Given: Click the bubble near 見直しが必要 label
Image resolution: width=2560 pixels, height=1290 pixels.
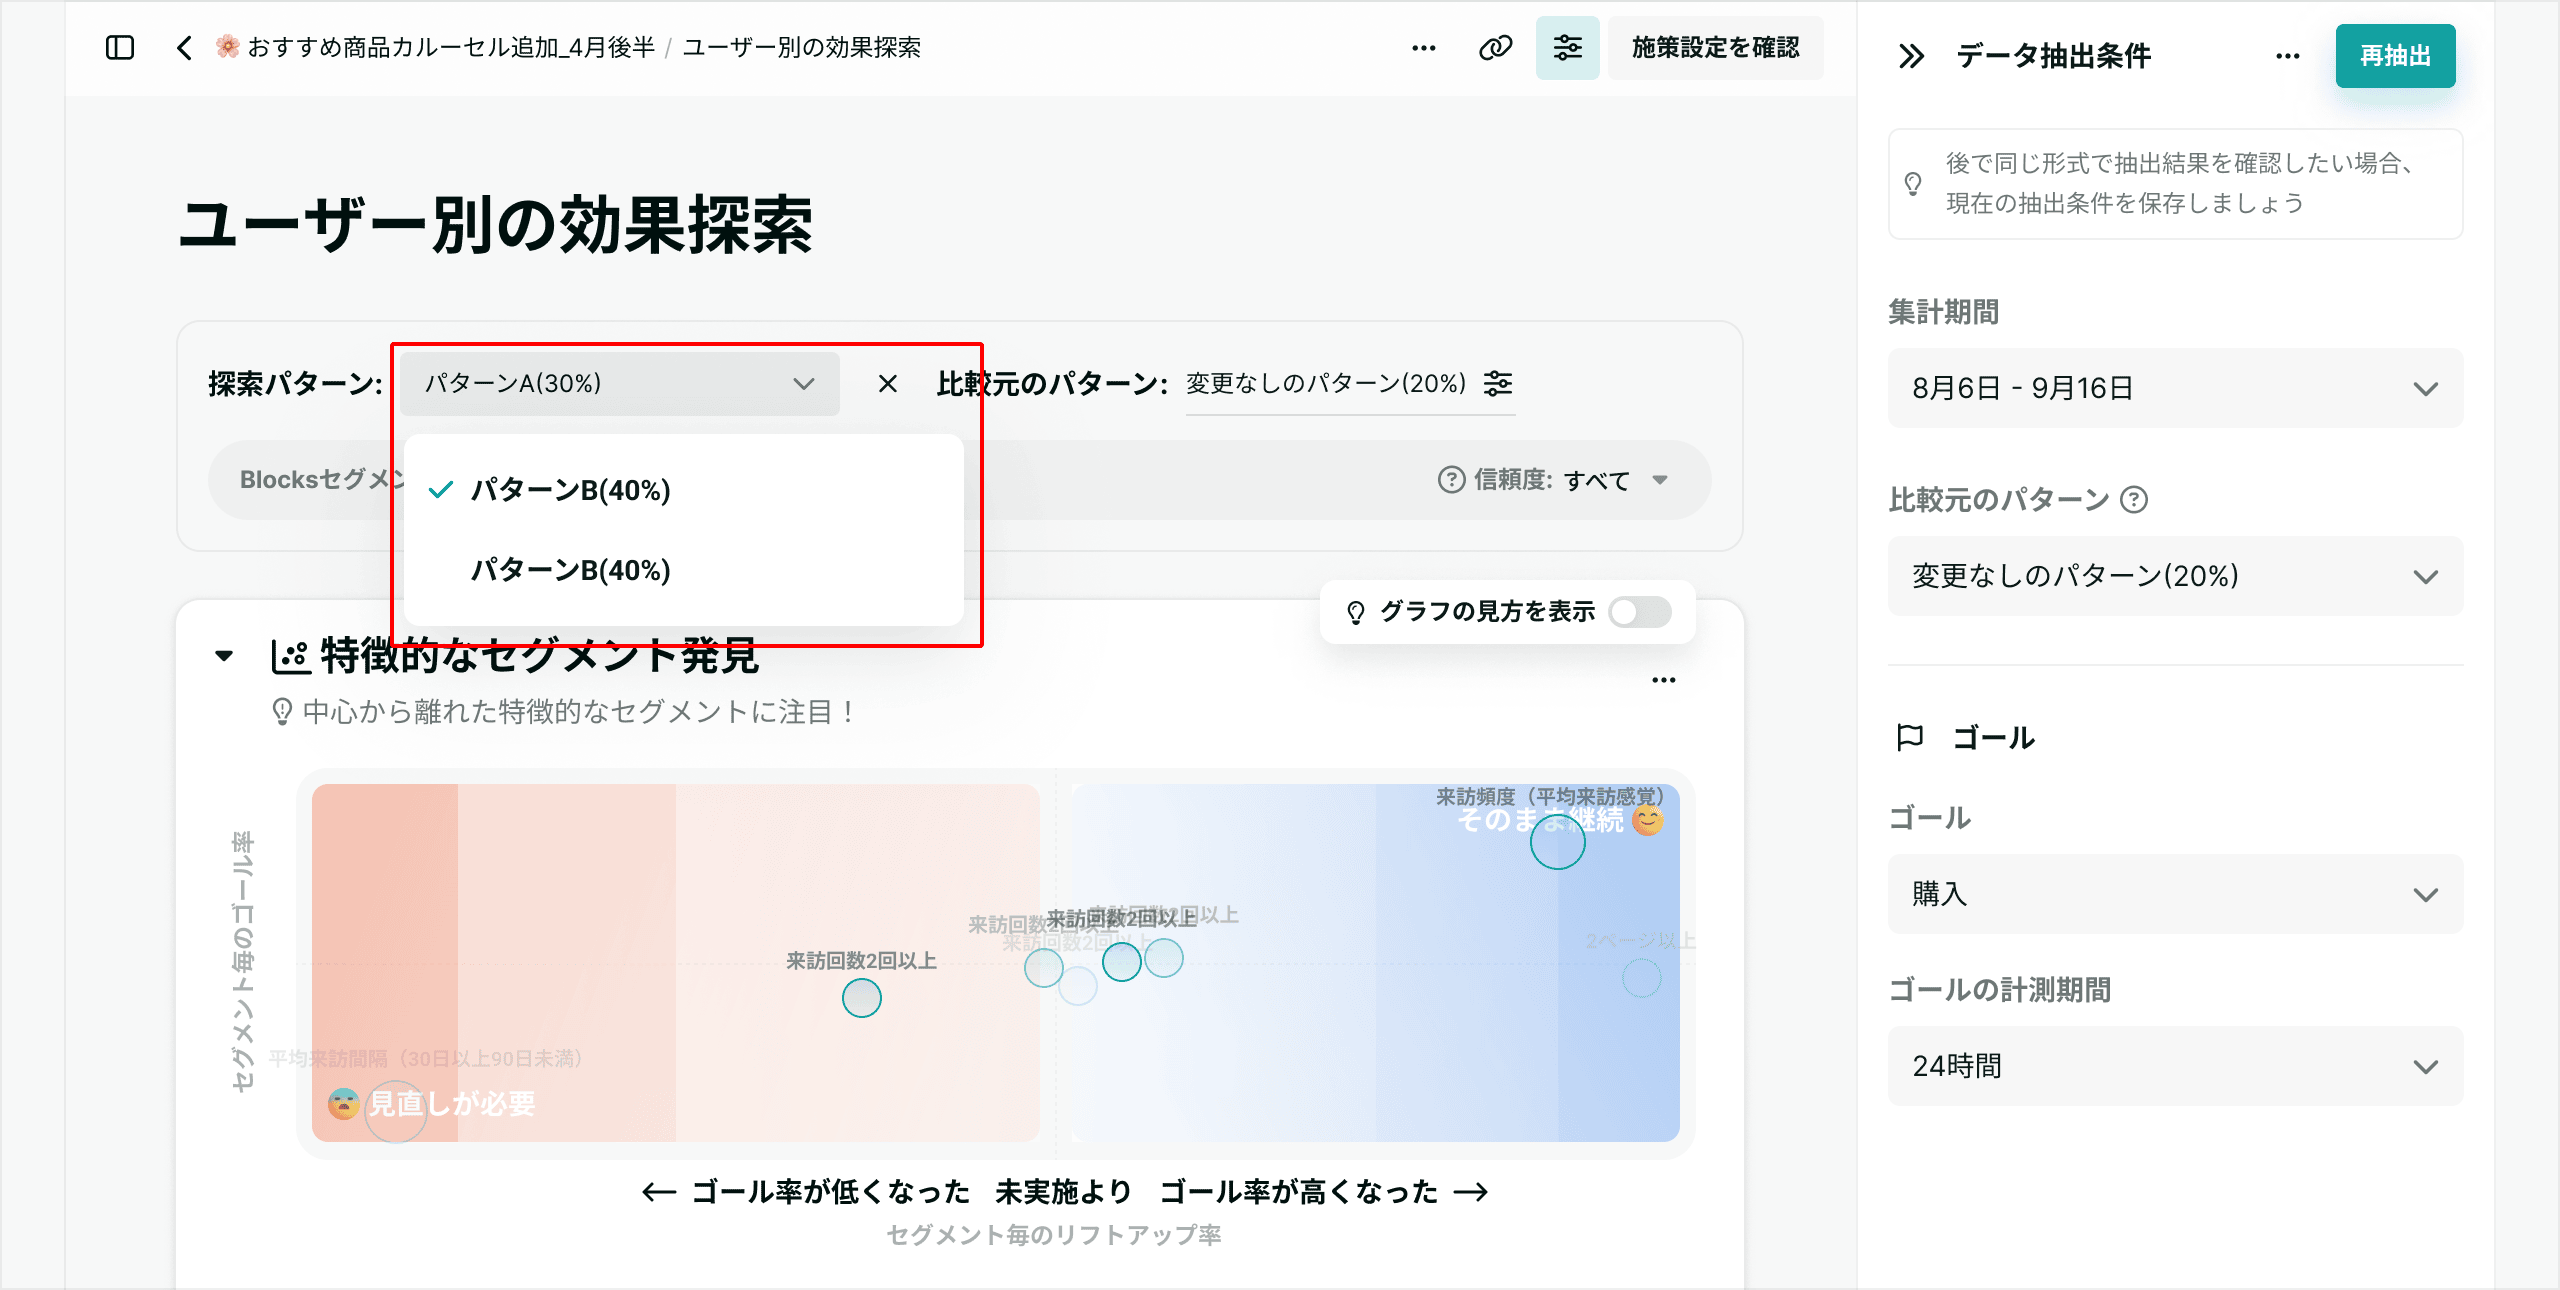Looking at the screenshot, I should pos(396,1111).
